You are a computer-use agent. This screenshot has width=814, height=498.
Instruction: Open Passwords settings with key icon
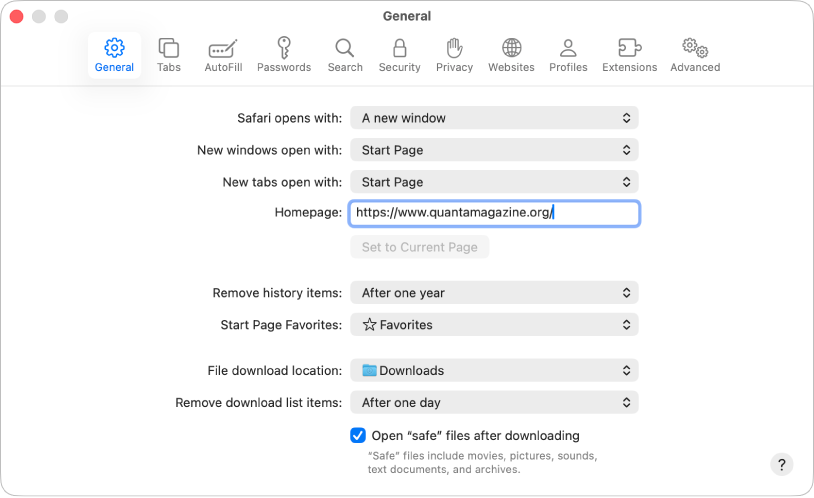coord(284,55)
